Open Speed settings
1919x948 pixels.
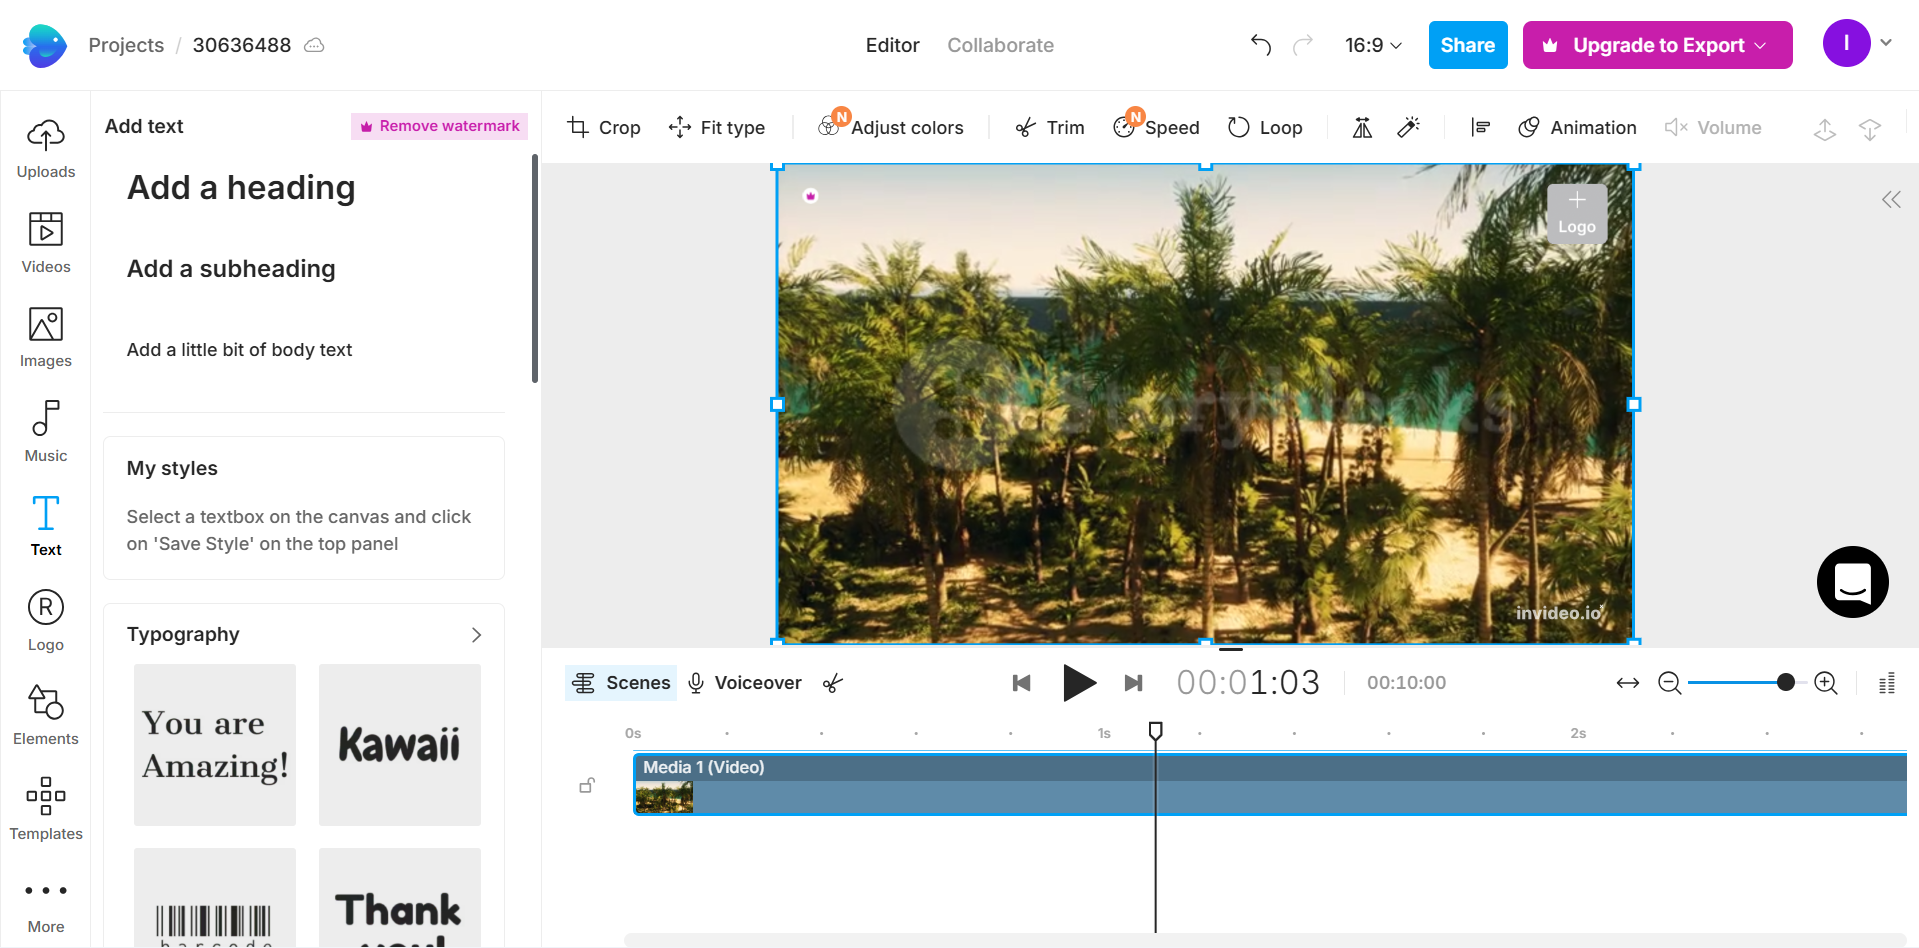click(x=1156, y=127)
